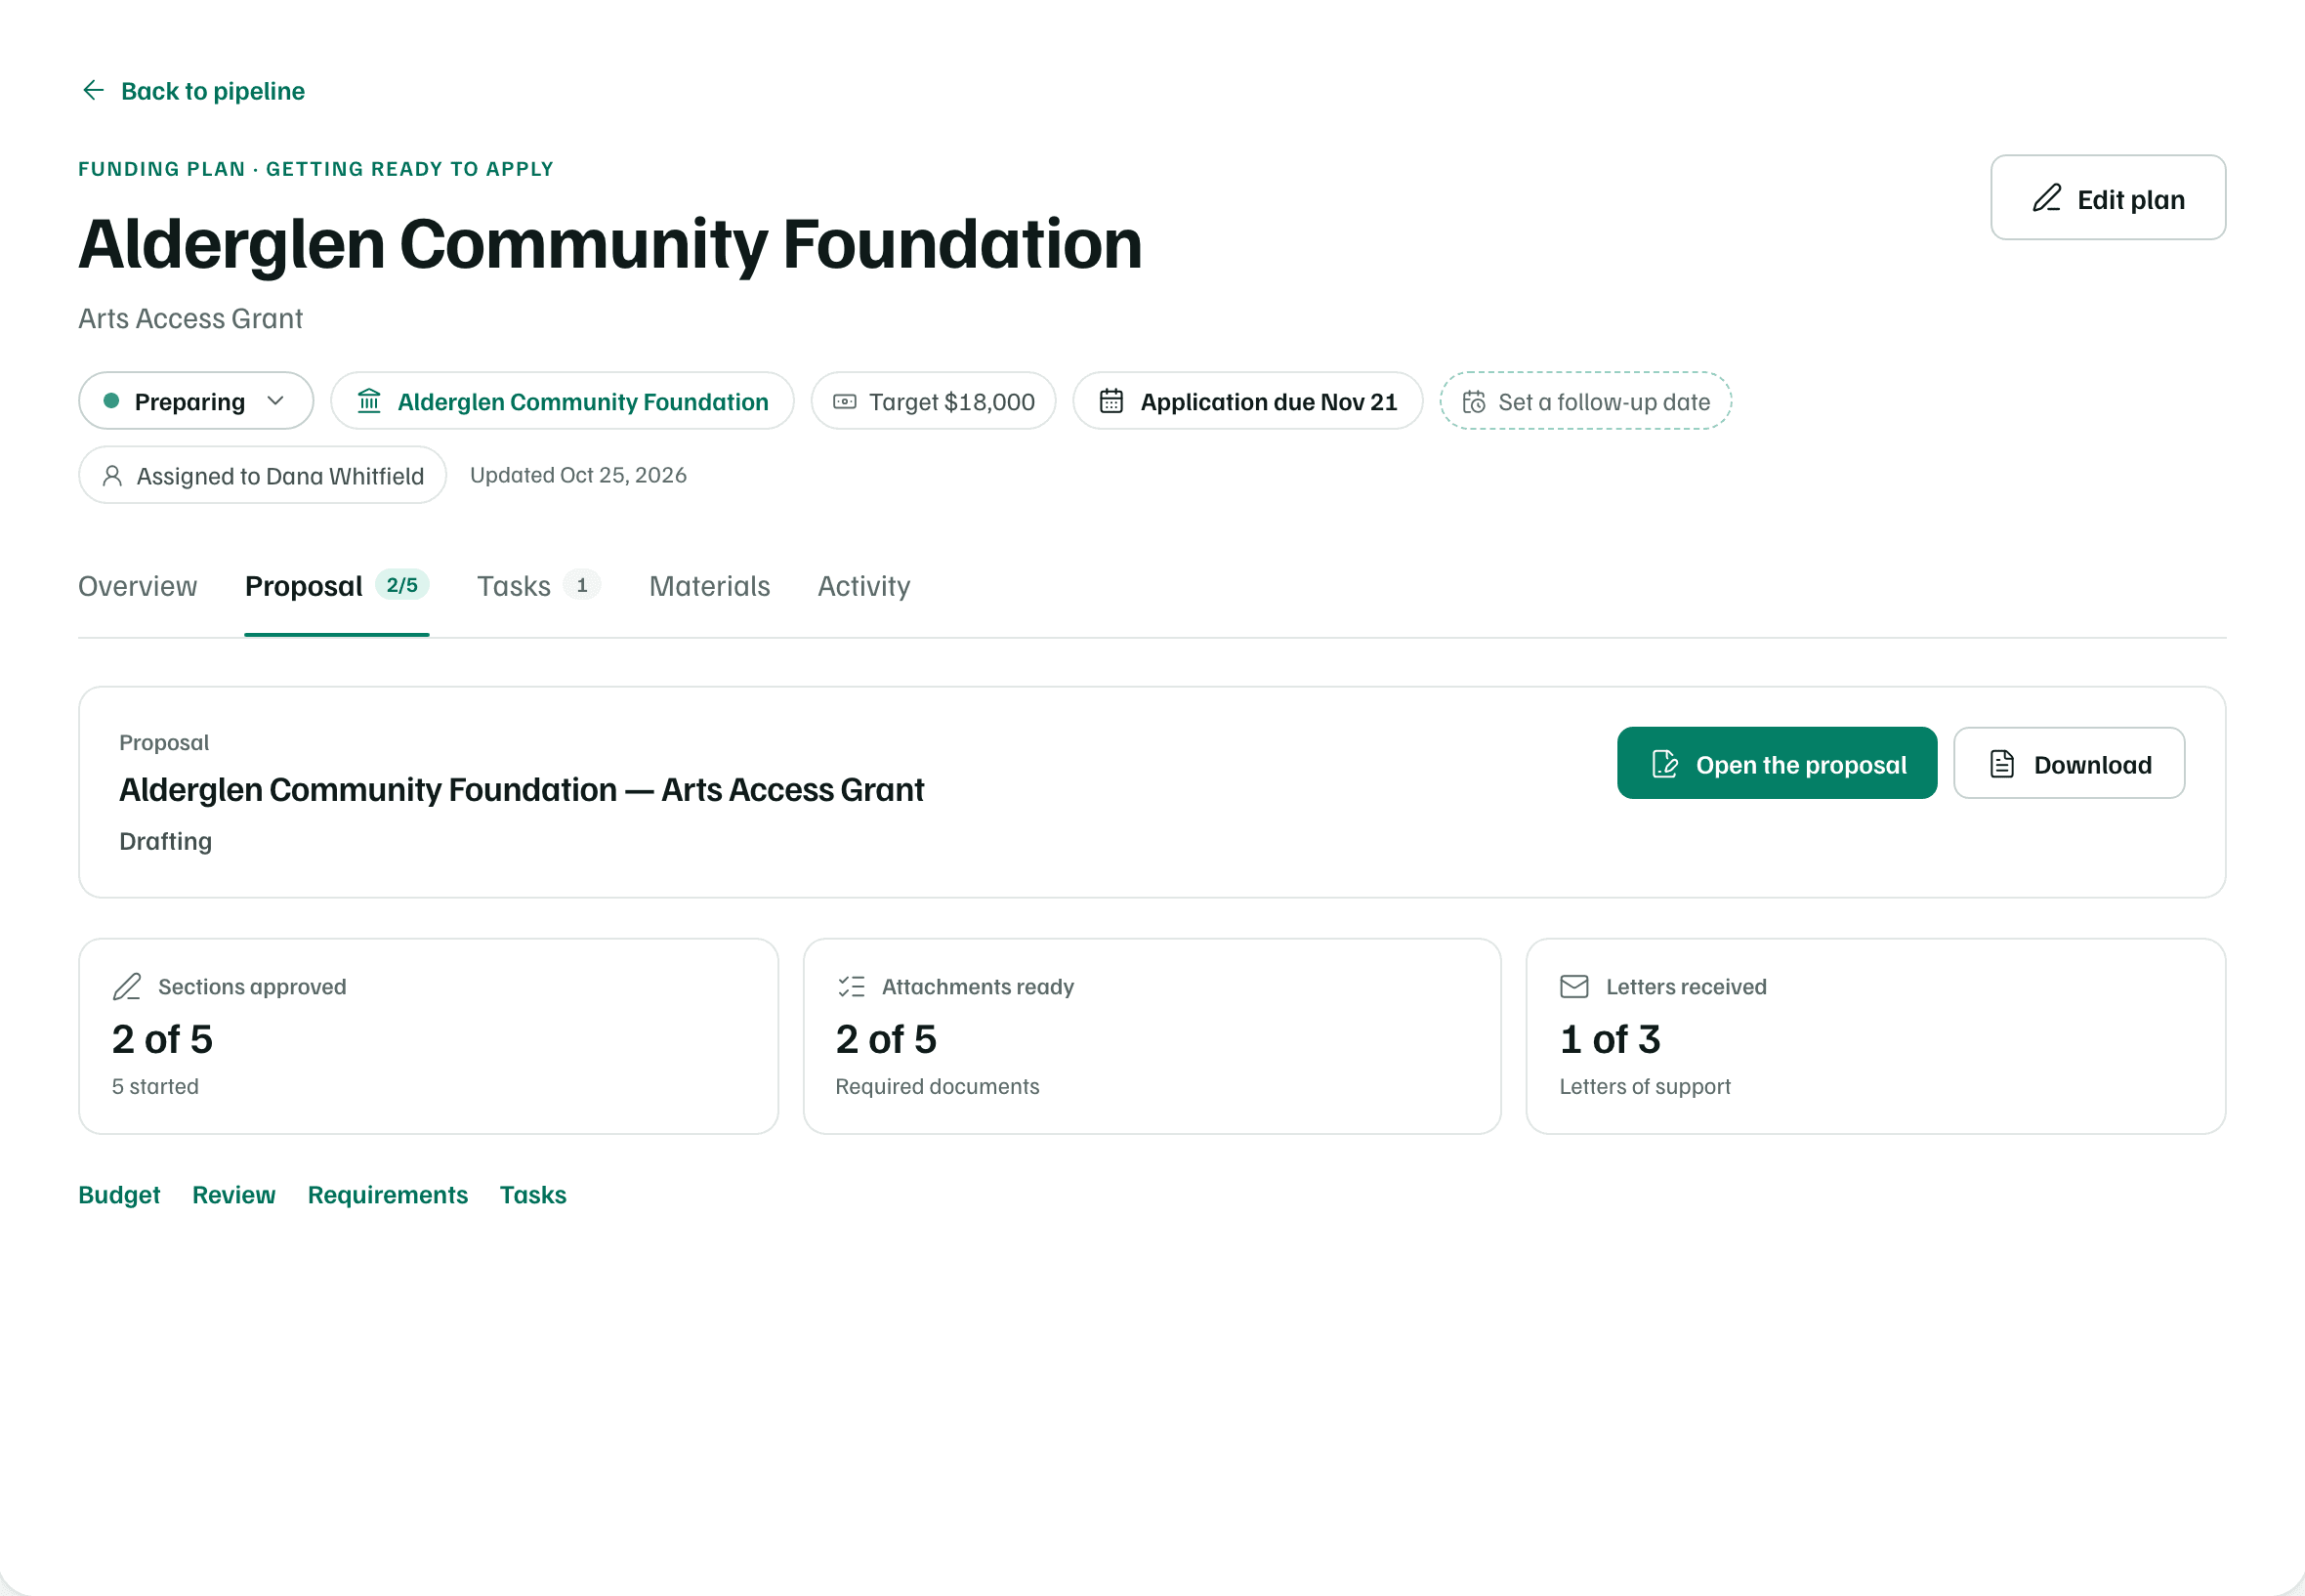2305x1596 pixels.
Task: Click Assigned to Dana Whitfield chip
Action: point(262,475)
